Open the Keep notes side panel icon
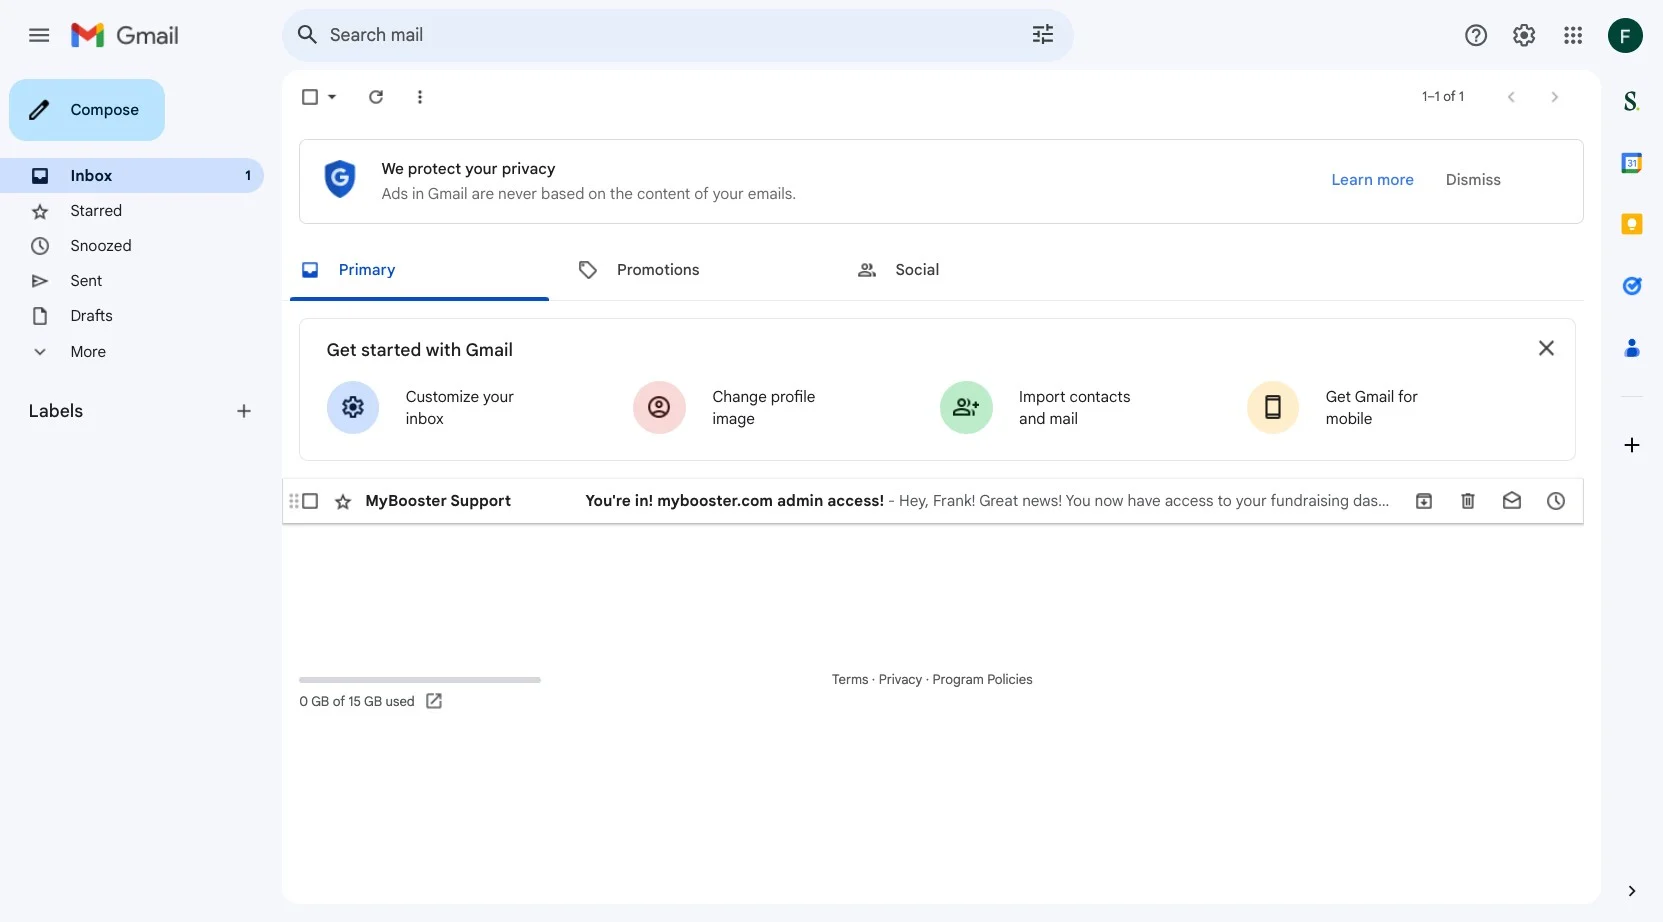This screenshot has width=1663, height=922. (1632, 224)
